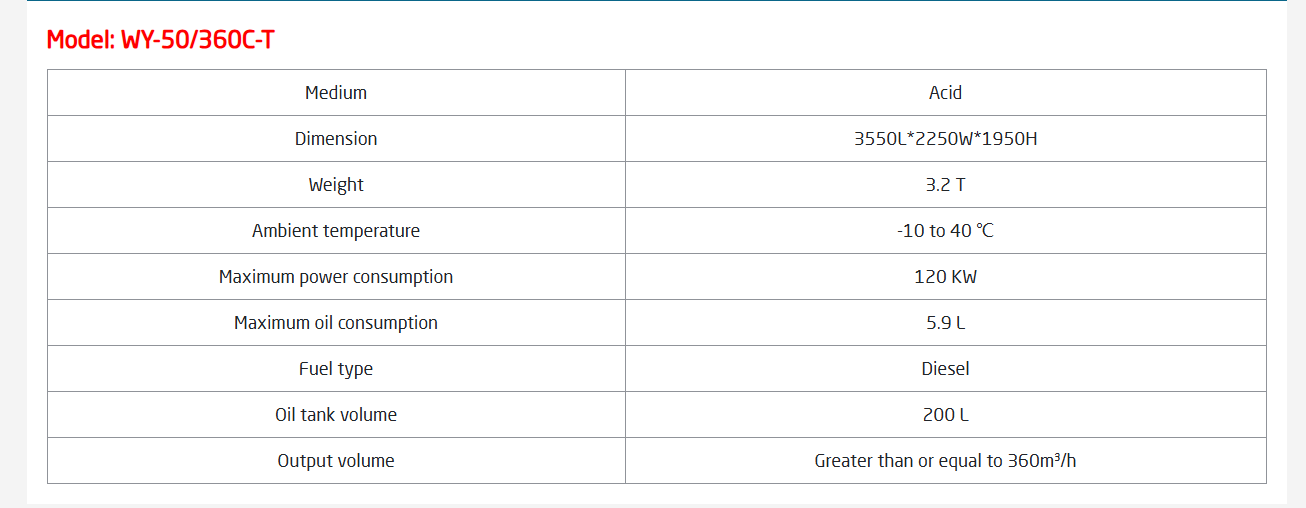Select the 120 KW value cell
1306x508 pixels.
946,277
